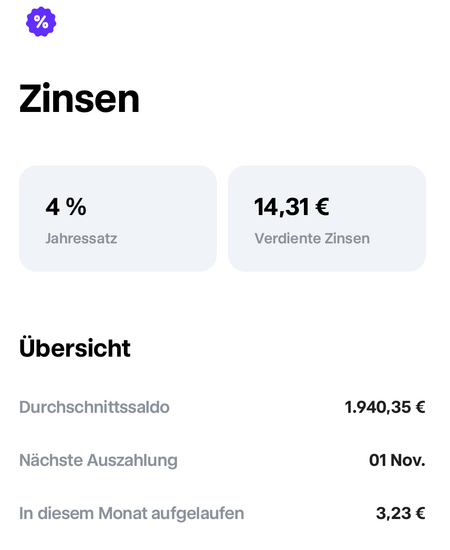Click the euro sign in earned interest card
The height and width of the screenshot is (550, 450).
point(322,206)
